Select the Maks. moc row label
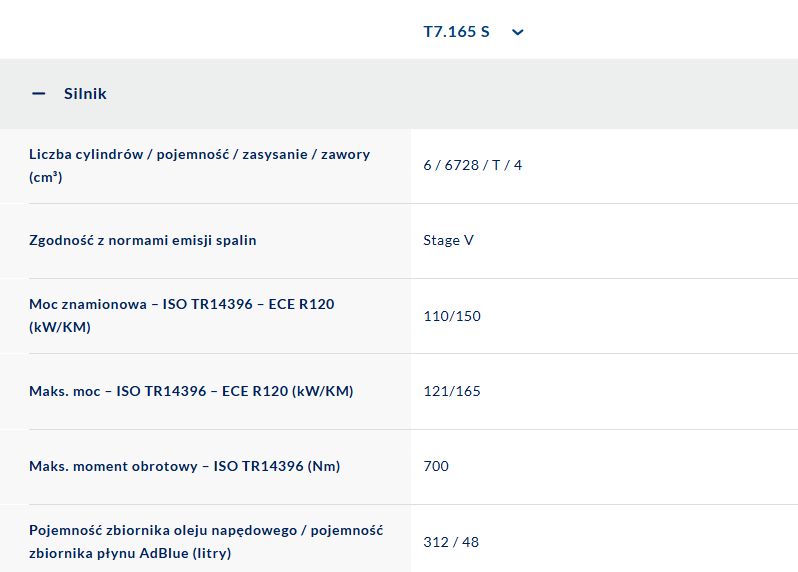This screenshot has height=572, width=798. point(191,391)
